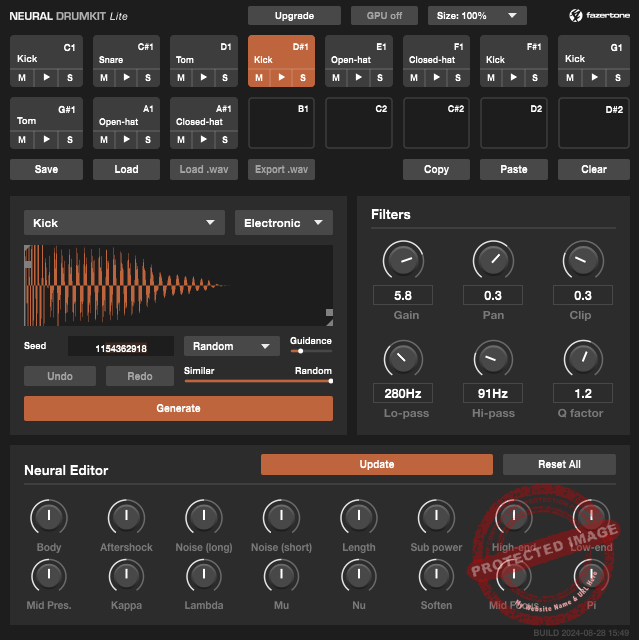The width and height of the screenshot is (639, 640).
Task: Copy the selected pad
Action: tap(437, 169)
